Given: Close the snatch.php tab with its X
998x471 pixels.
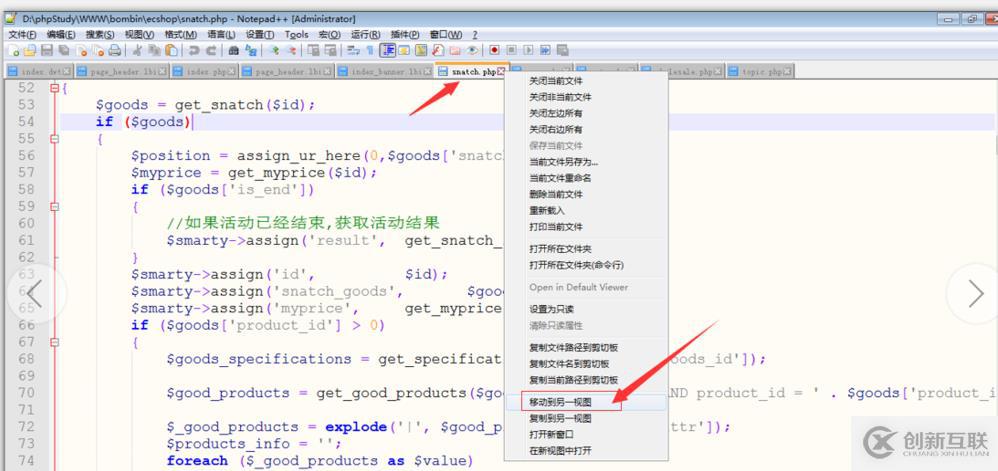Looking at the screenshot, I should click(x=501, y=72).
